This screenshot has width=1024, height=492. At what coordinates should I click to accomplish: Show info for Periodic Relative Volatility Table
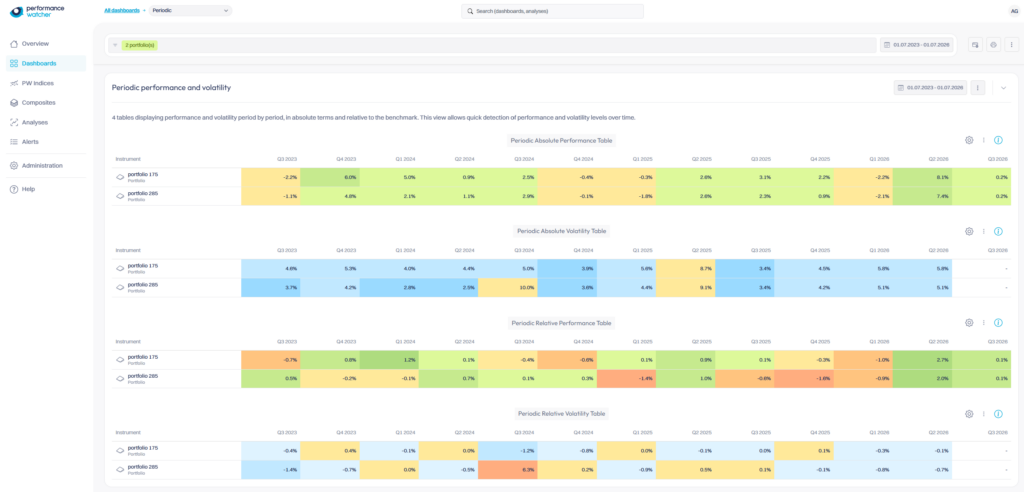pos(998,414)
